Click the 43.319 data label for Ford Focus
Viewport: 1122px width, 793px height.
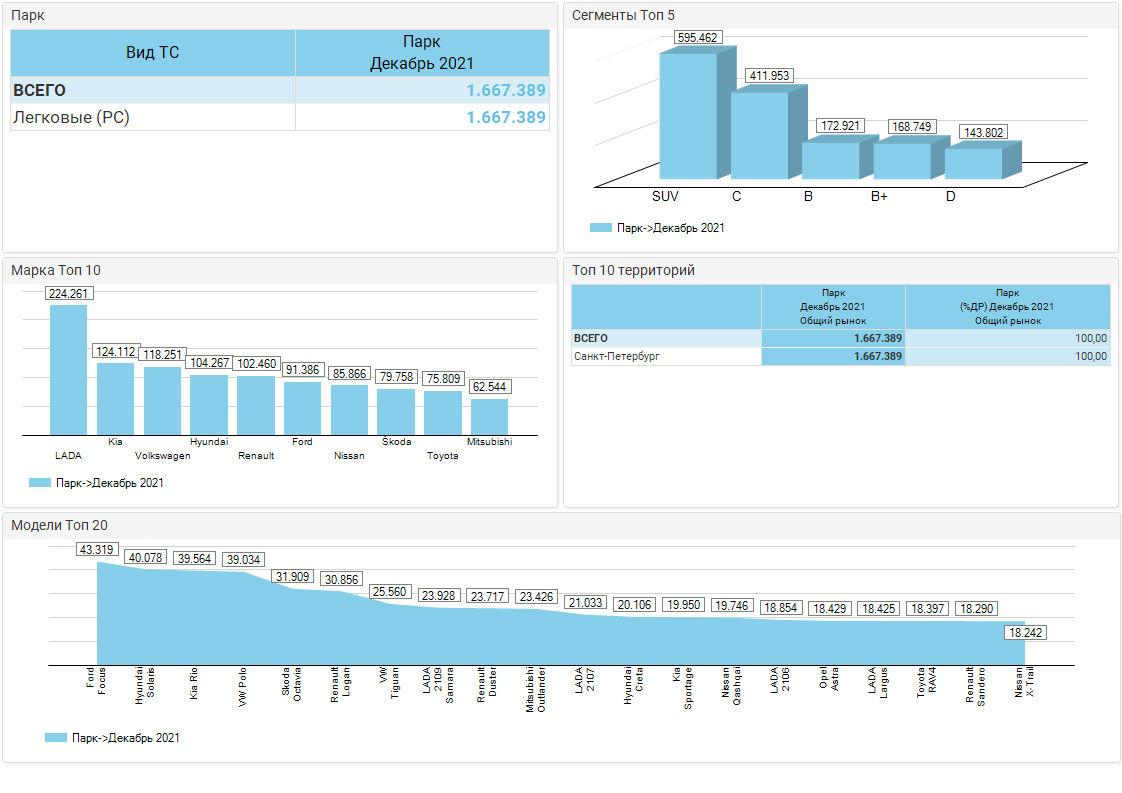coord(97,549)
